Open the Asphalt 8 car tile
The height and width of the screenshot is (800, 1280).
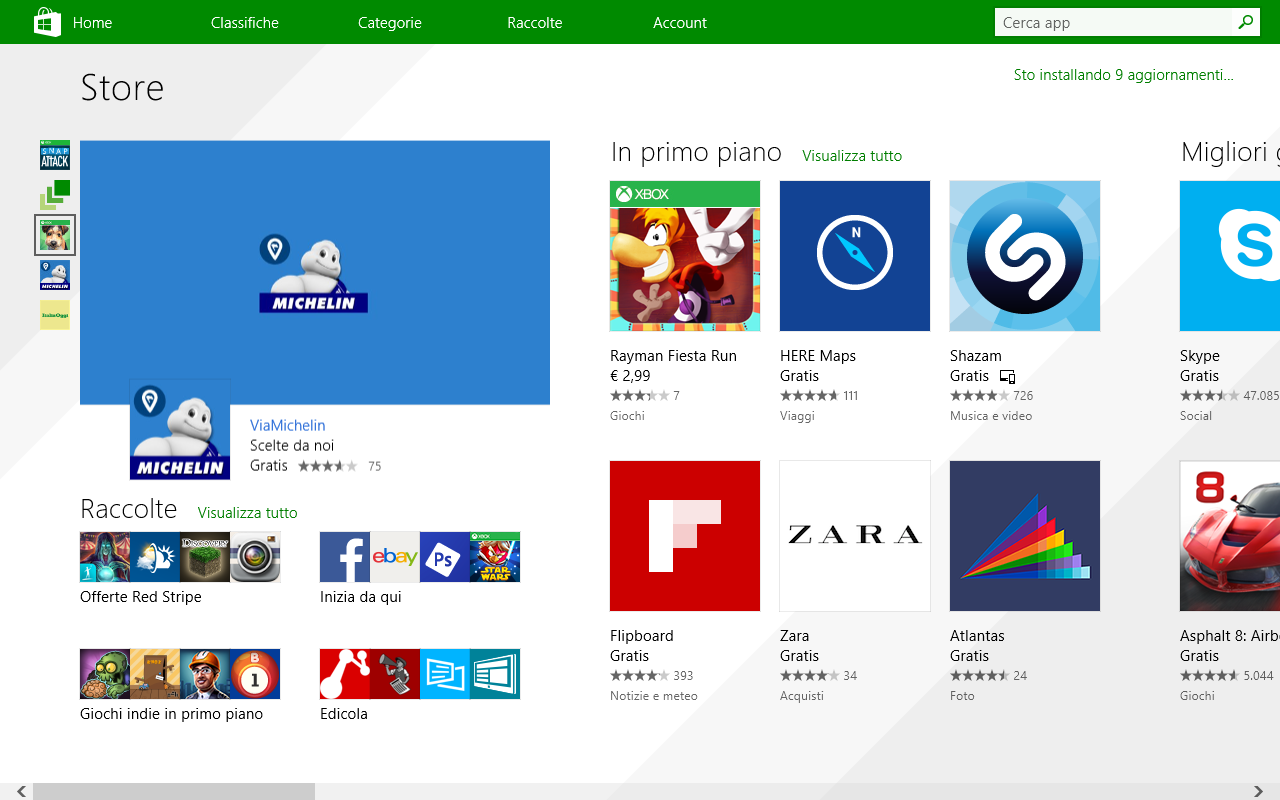(x=1230, y=536)
